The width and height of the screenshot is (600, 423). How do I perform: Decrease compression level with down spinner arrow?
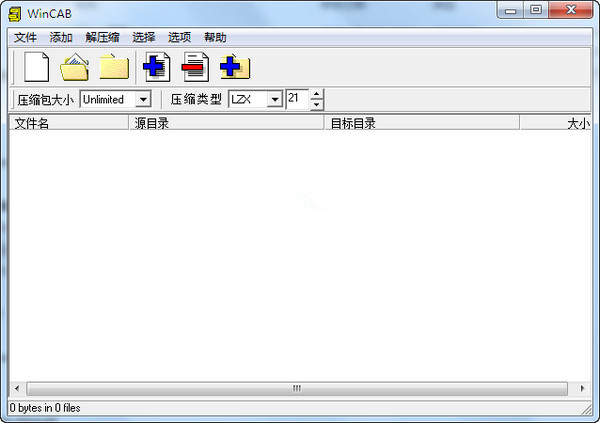pyautogui.click(x=316, y=105)
